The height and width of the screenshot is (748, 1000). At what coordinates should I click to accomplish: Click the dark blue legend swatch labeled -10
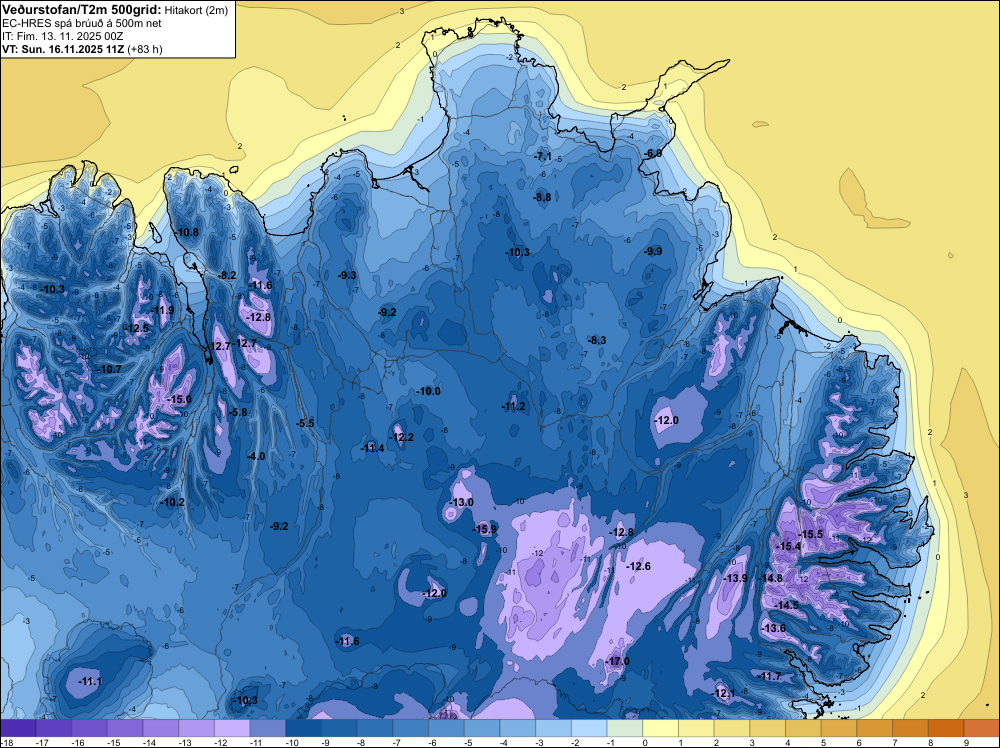(x=304, y=728)
